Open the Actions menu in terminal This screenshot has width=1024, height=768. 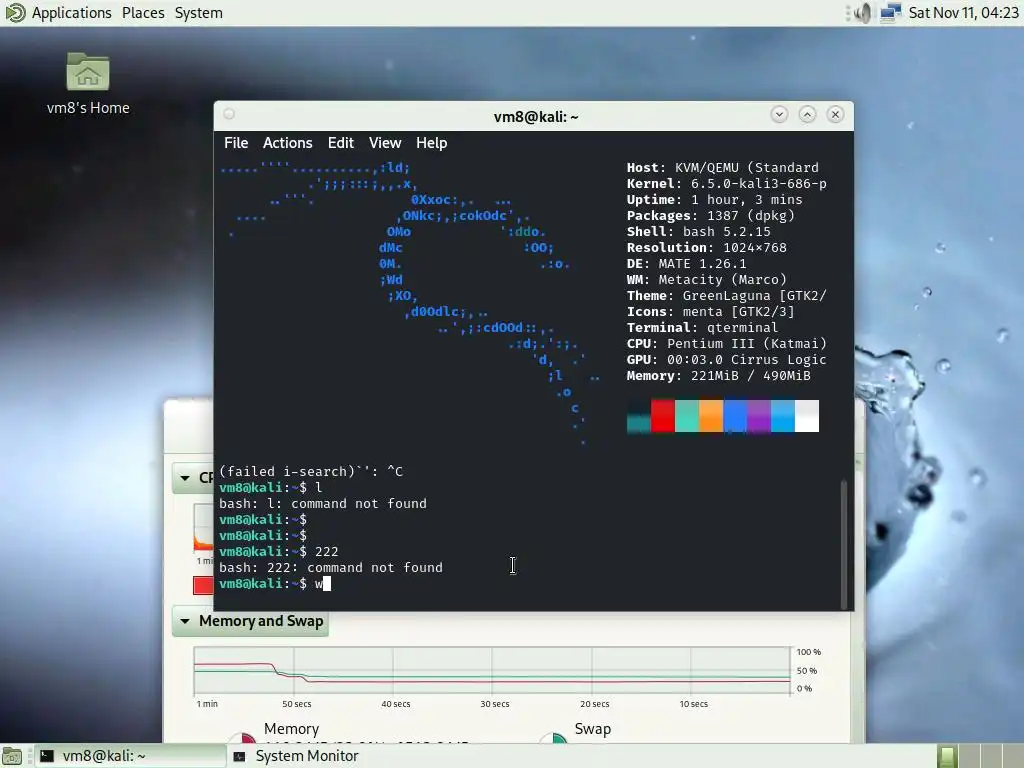(x=287, y=143)
